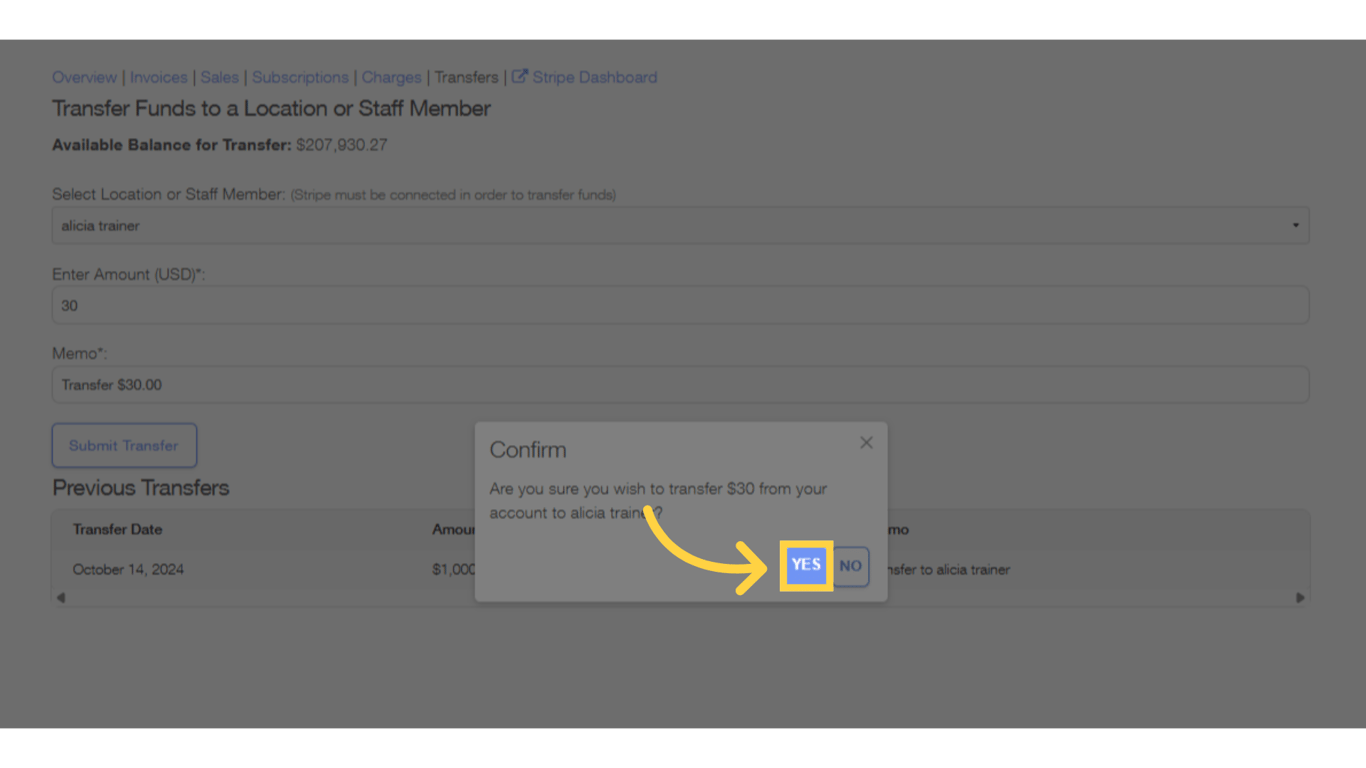
Task: Confirm the transfer by clicking YES
Action: tap(806, 565)
